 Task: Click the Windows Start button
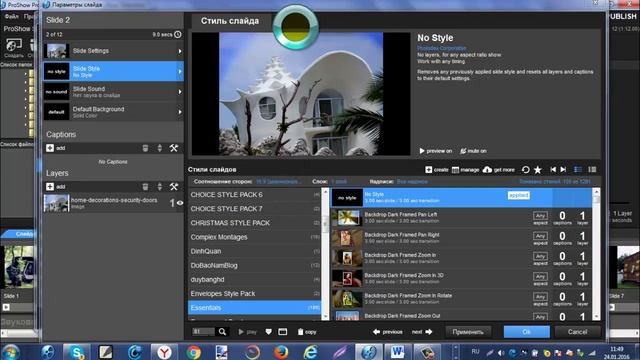point(10,352)
